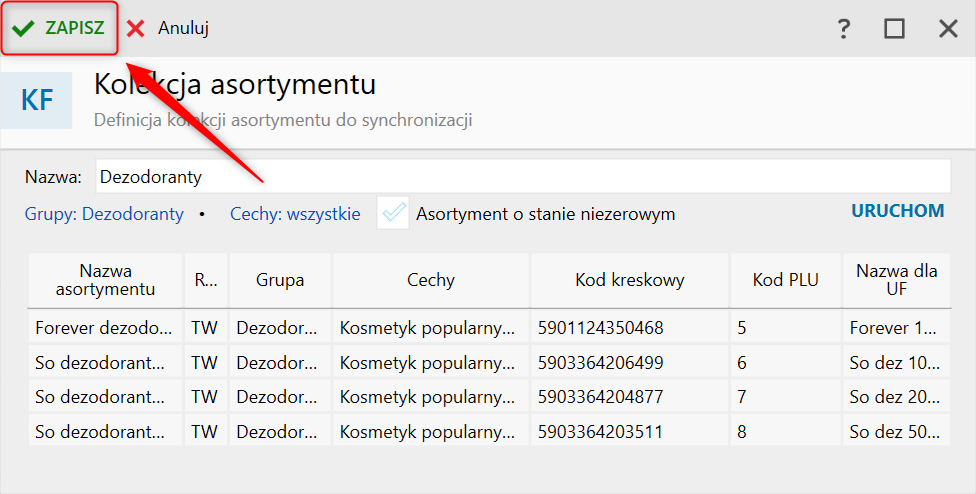The width and height of the screenshot is (976, 494).
Task: Open the Cechy: wszystkie filter link
Action: pyautogui.click(x=295, y=214)
